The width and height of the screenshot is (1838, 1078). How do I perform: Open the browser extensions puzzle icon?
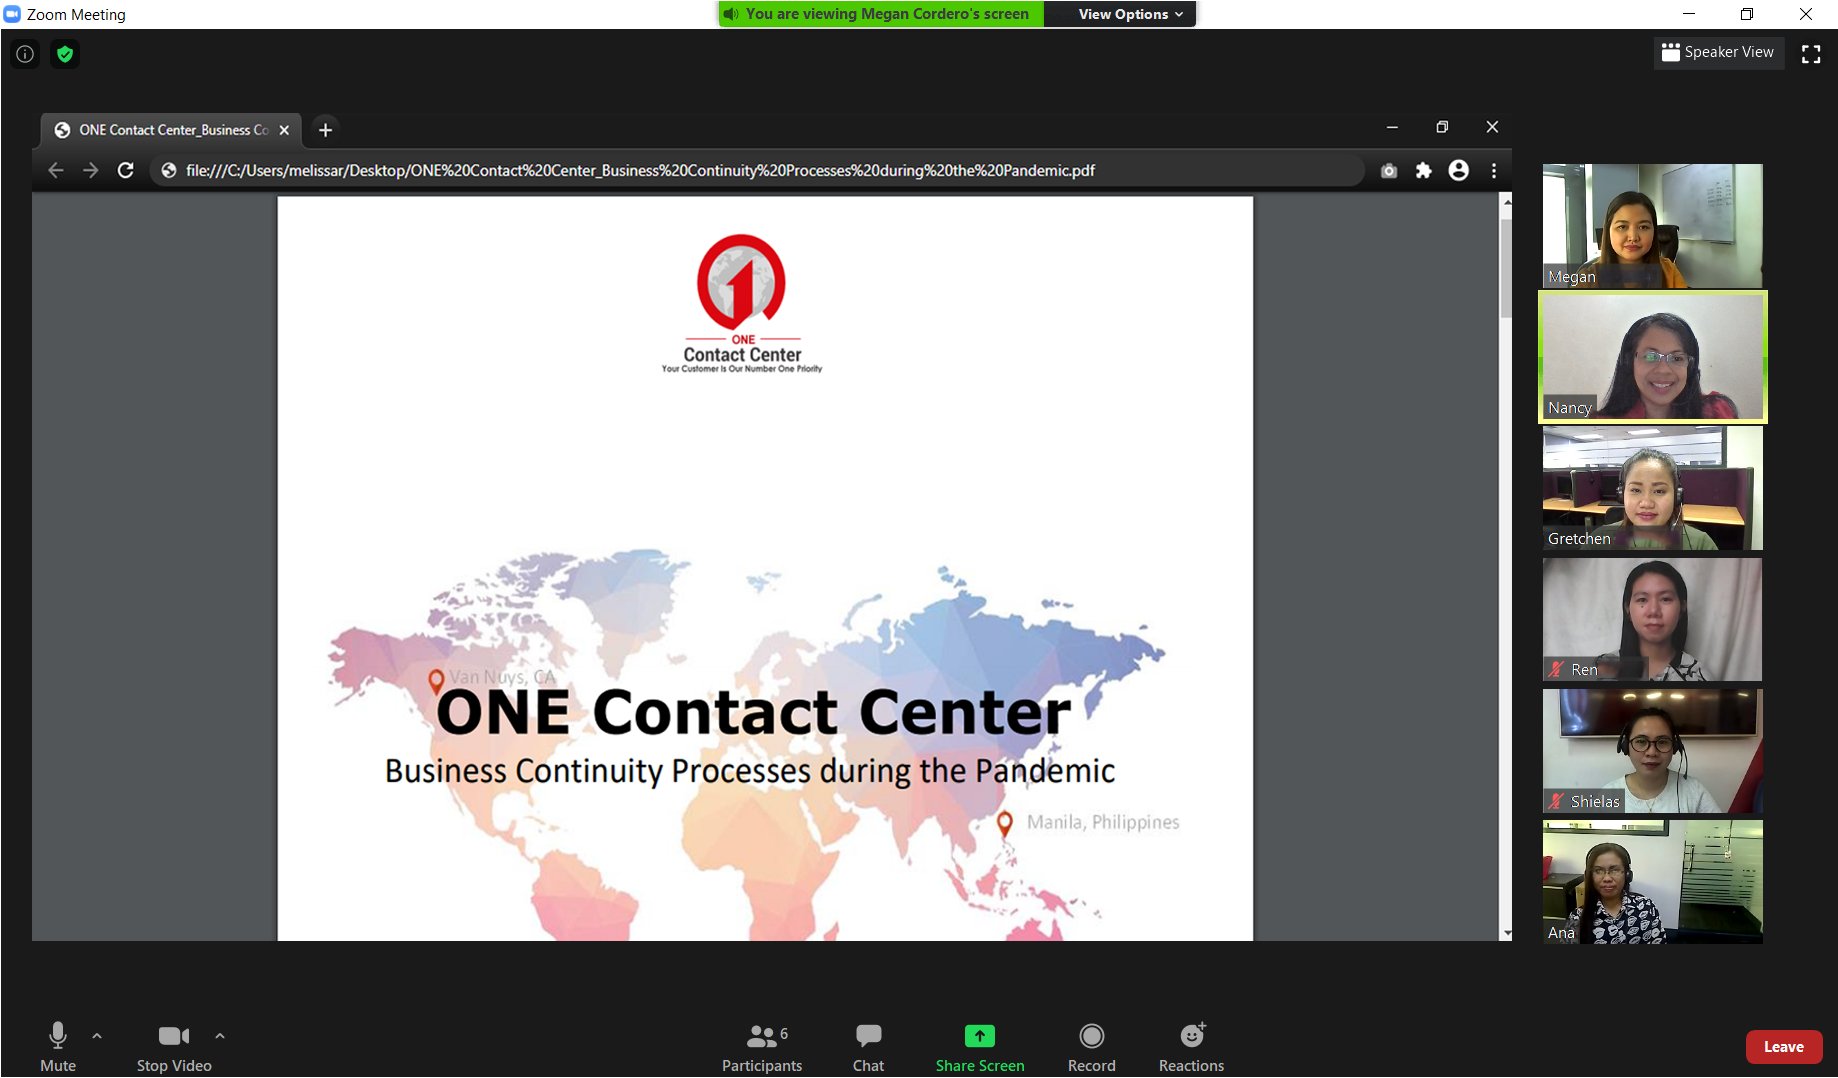pos(1423,171)
